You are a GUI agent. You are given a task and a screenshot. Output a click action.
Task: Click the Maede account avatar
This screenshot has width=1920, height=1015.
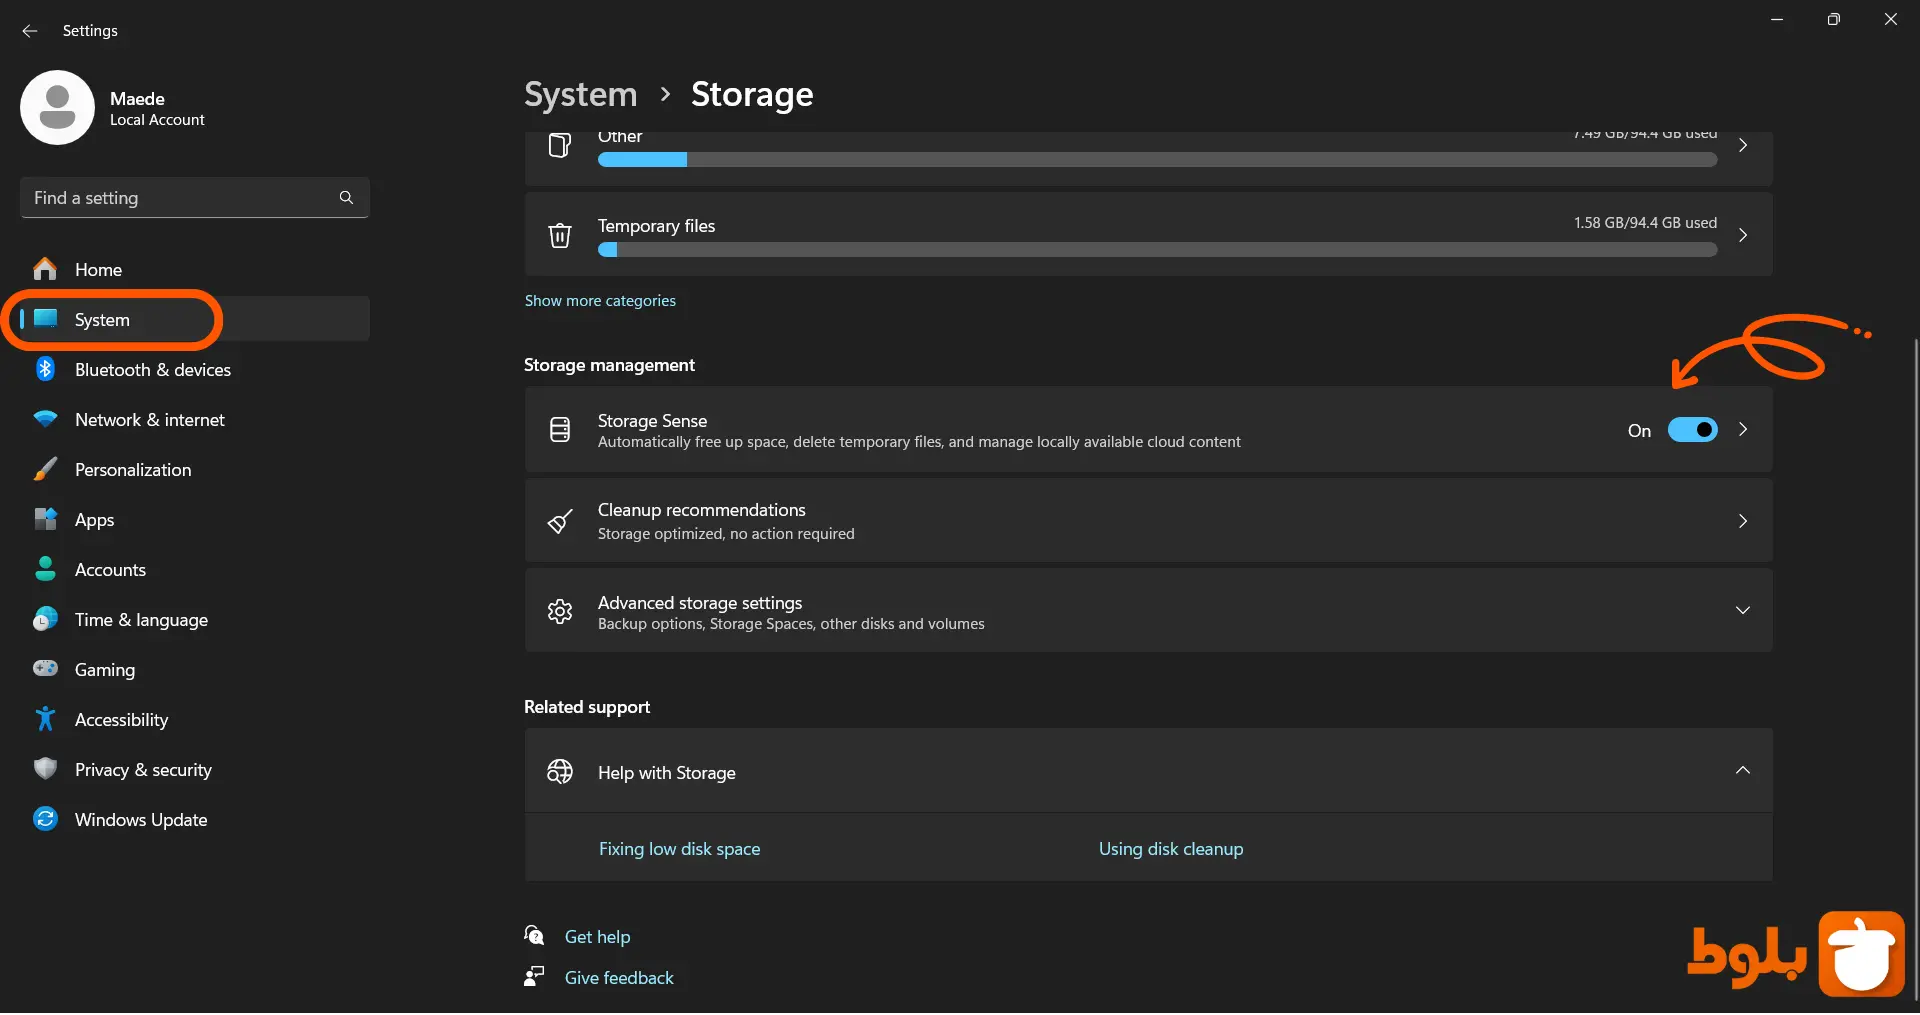point(57,108)
